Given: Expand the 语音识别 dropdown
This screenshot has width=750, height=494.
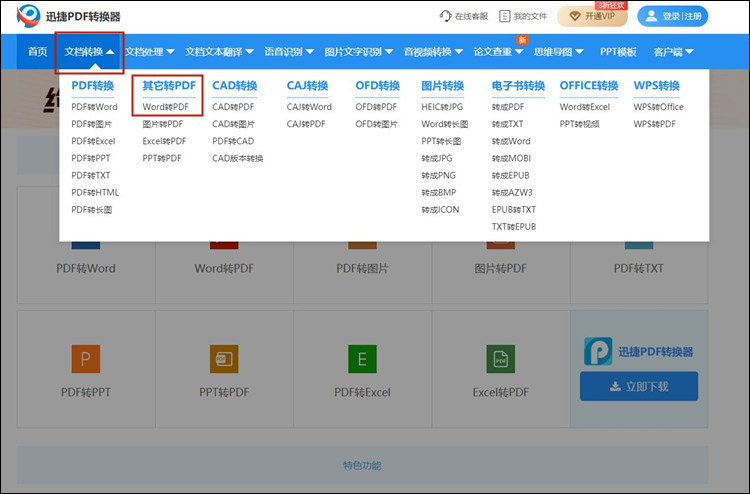Looking at the screenshot, I should [289, 52].
